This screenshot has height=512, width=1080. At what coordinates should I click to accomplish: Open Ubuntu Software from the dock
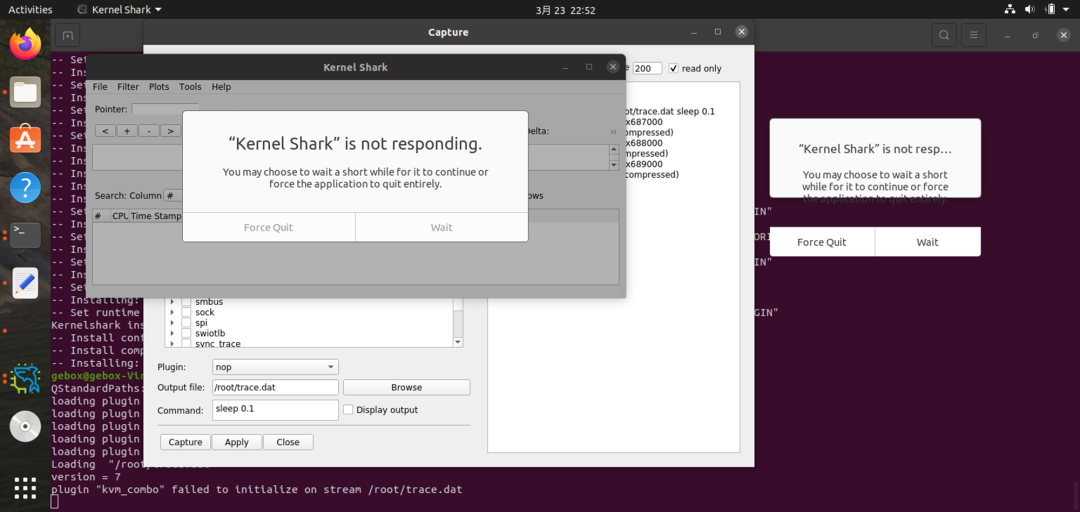click(x=25, y=140)
